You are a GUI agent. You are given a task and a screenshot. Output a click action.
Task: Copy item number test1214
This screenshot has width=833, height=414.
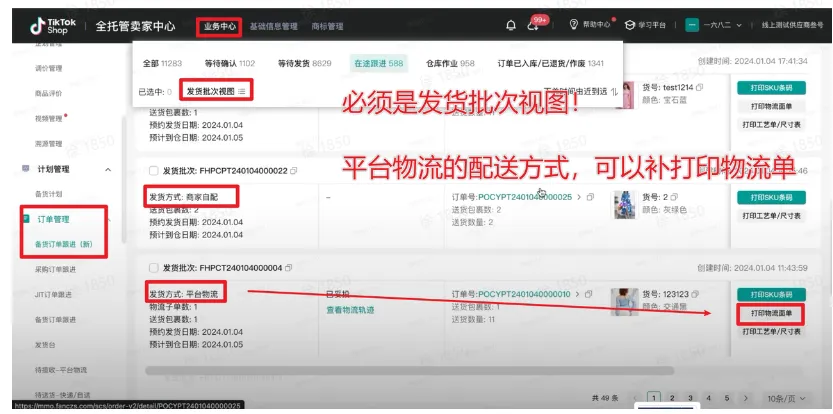700,87
